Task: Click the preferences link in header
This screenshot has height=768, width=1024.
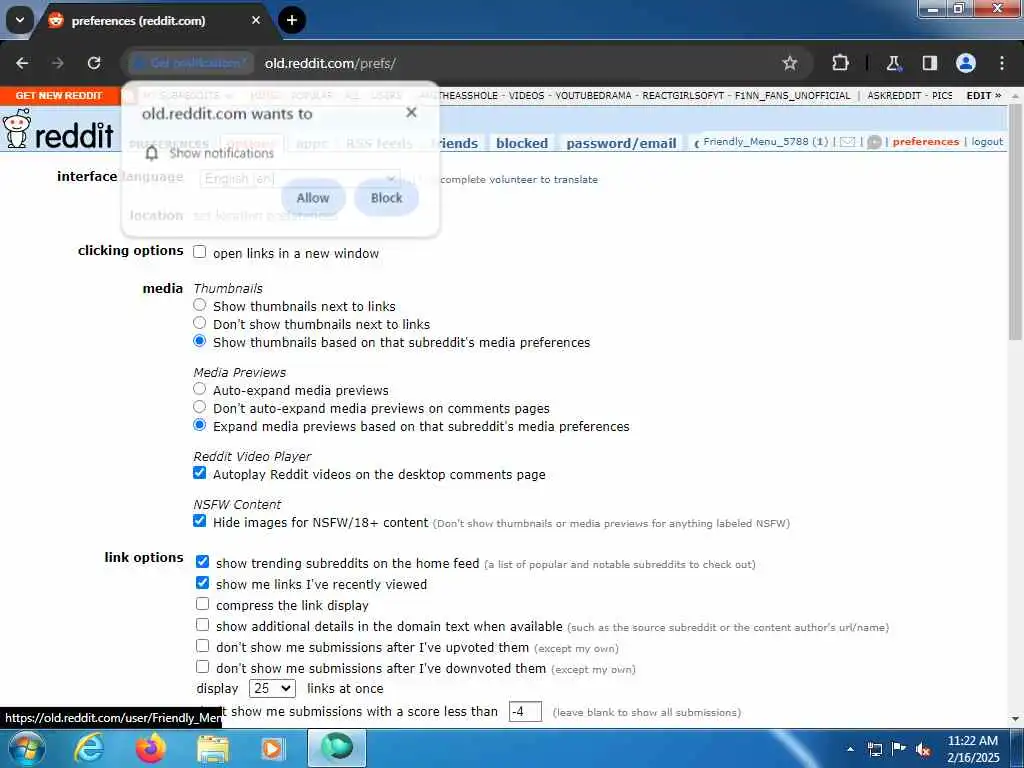Action: point(925,142)
